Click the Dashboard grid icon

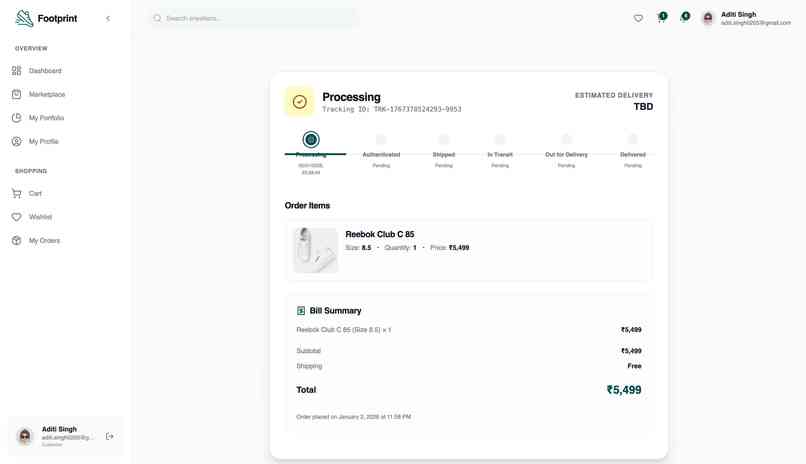coord(16,70)
